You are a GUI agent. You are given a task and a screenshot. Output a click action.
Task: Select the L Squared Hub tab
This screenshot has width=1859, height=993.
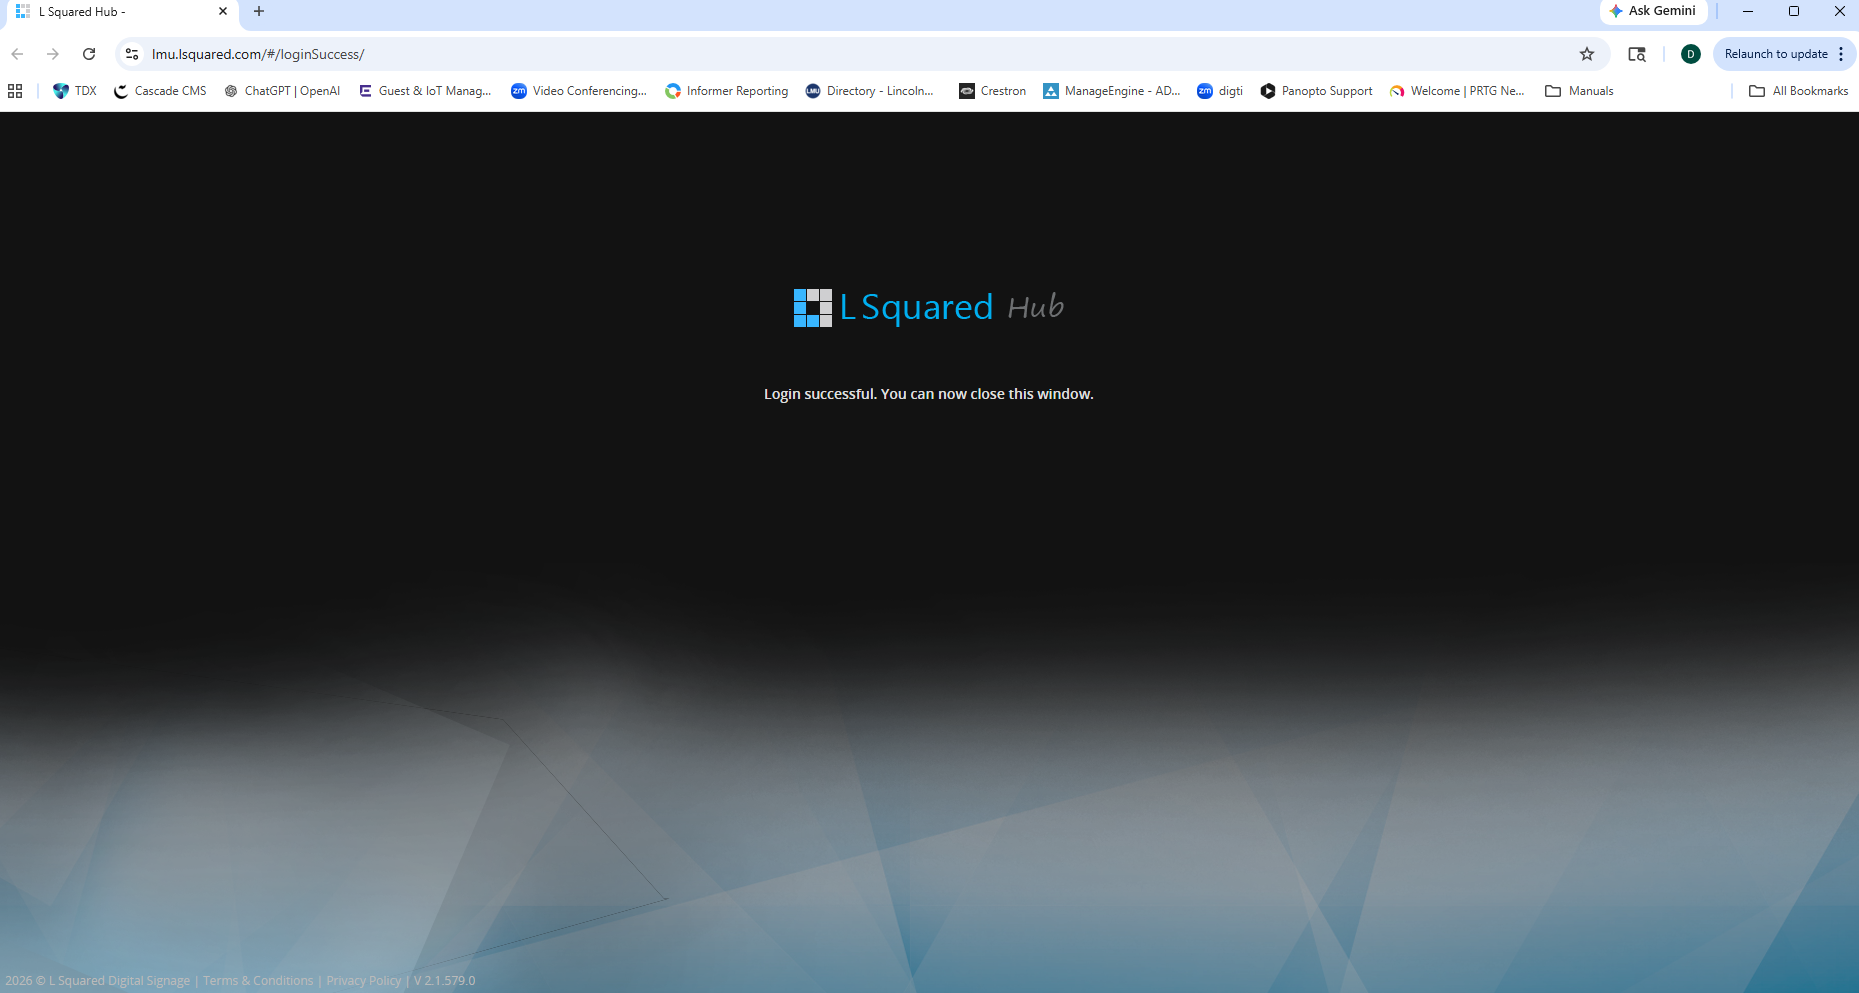point(120,13)
